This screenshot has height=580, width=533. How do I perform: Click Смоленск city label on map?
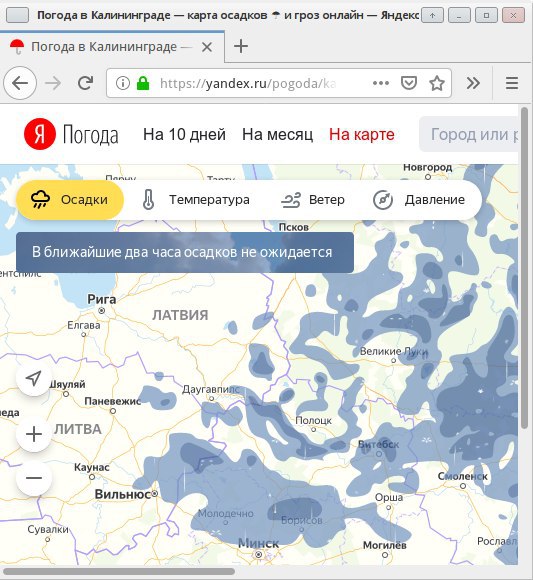pyautogui.click(x=463, y=476)
